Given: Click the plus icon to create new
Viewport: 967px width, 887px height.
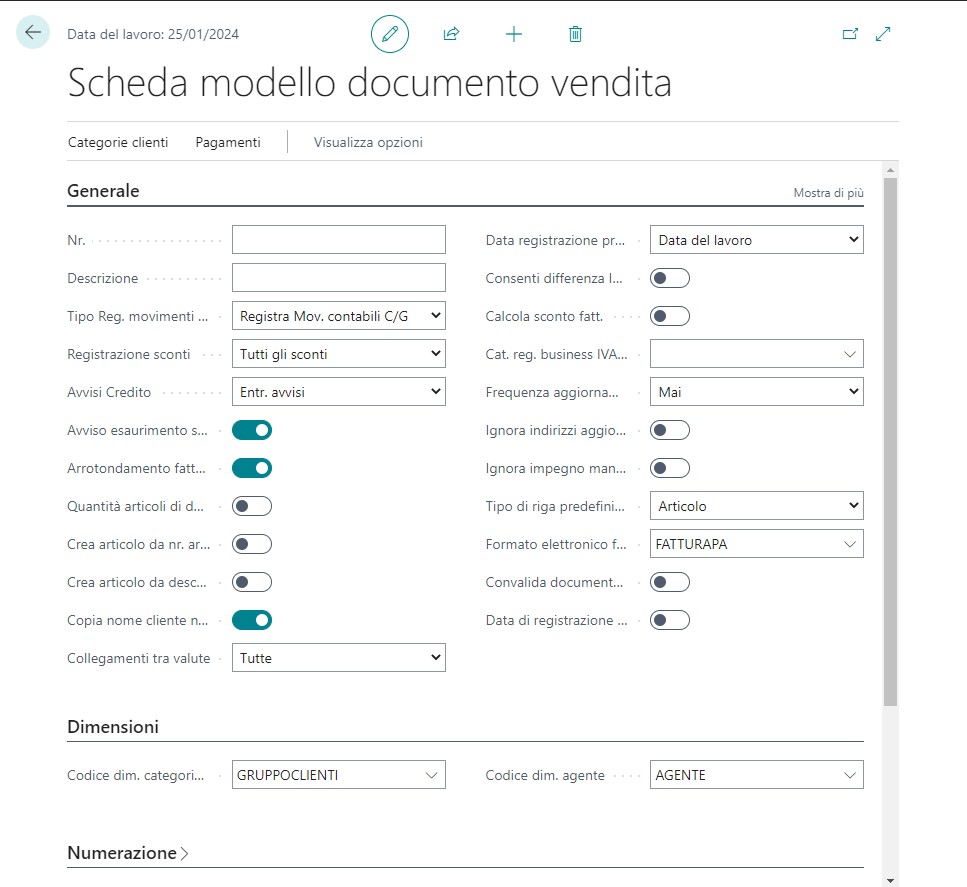Looking at the screenshot, I should tap(514, 34).
